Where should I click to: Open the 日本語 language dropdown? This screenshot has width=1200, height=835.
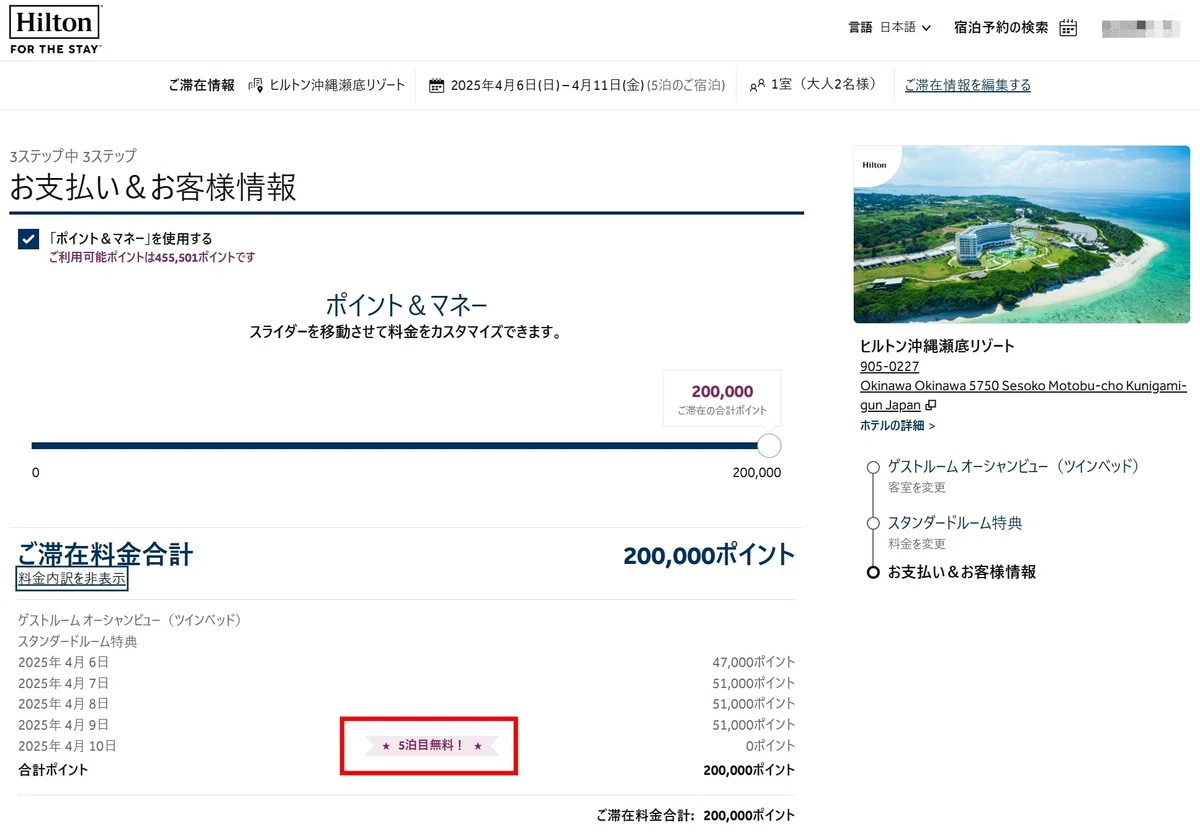[906, 28]
